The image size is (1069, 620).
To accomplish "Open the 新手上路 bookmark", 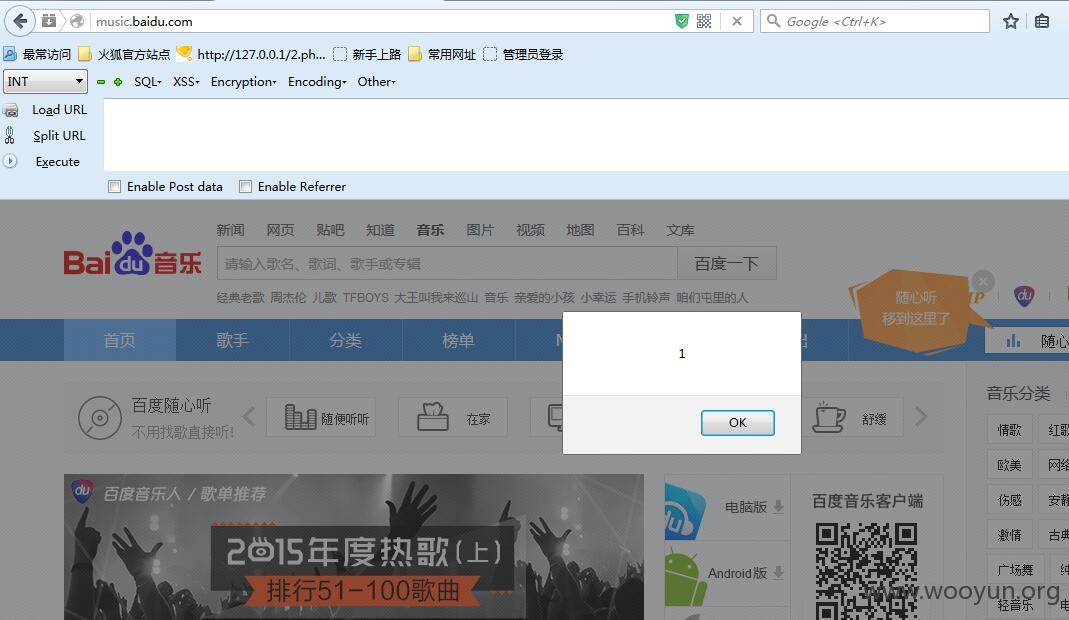I will tap(367, 55).
